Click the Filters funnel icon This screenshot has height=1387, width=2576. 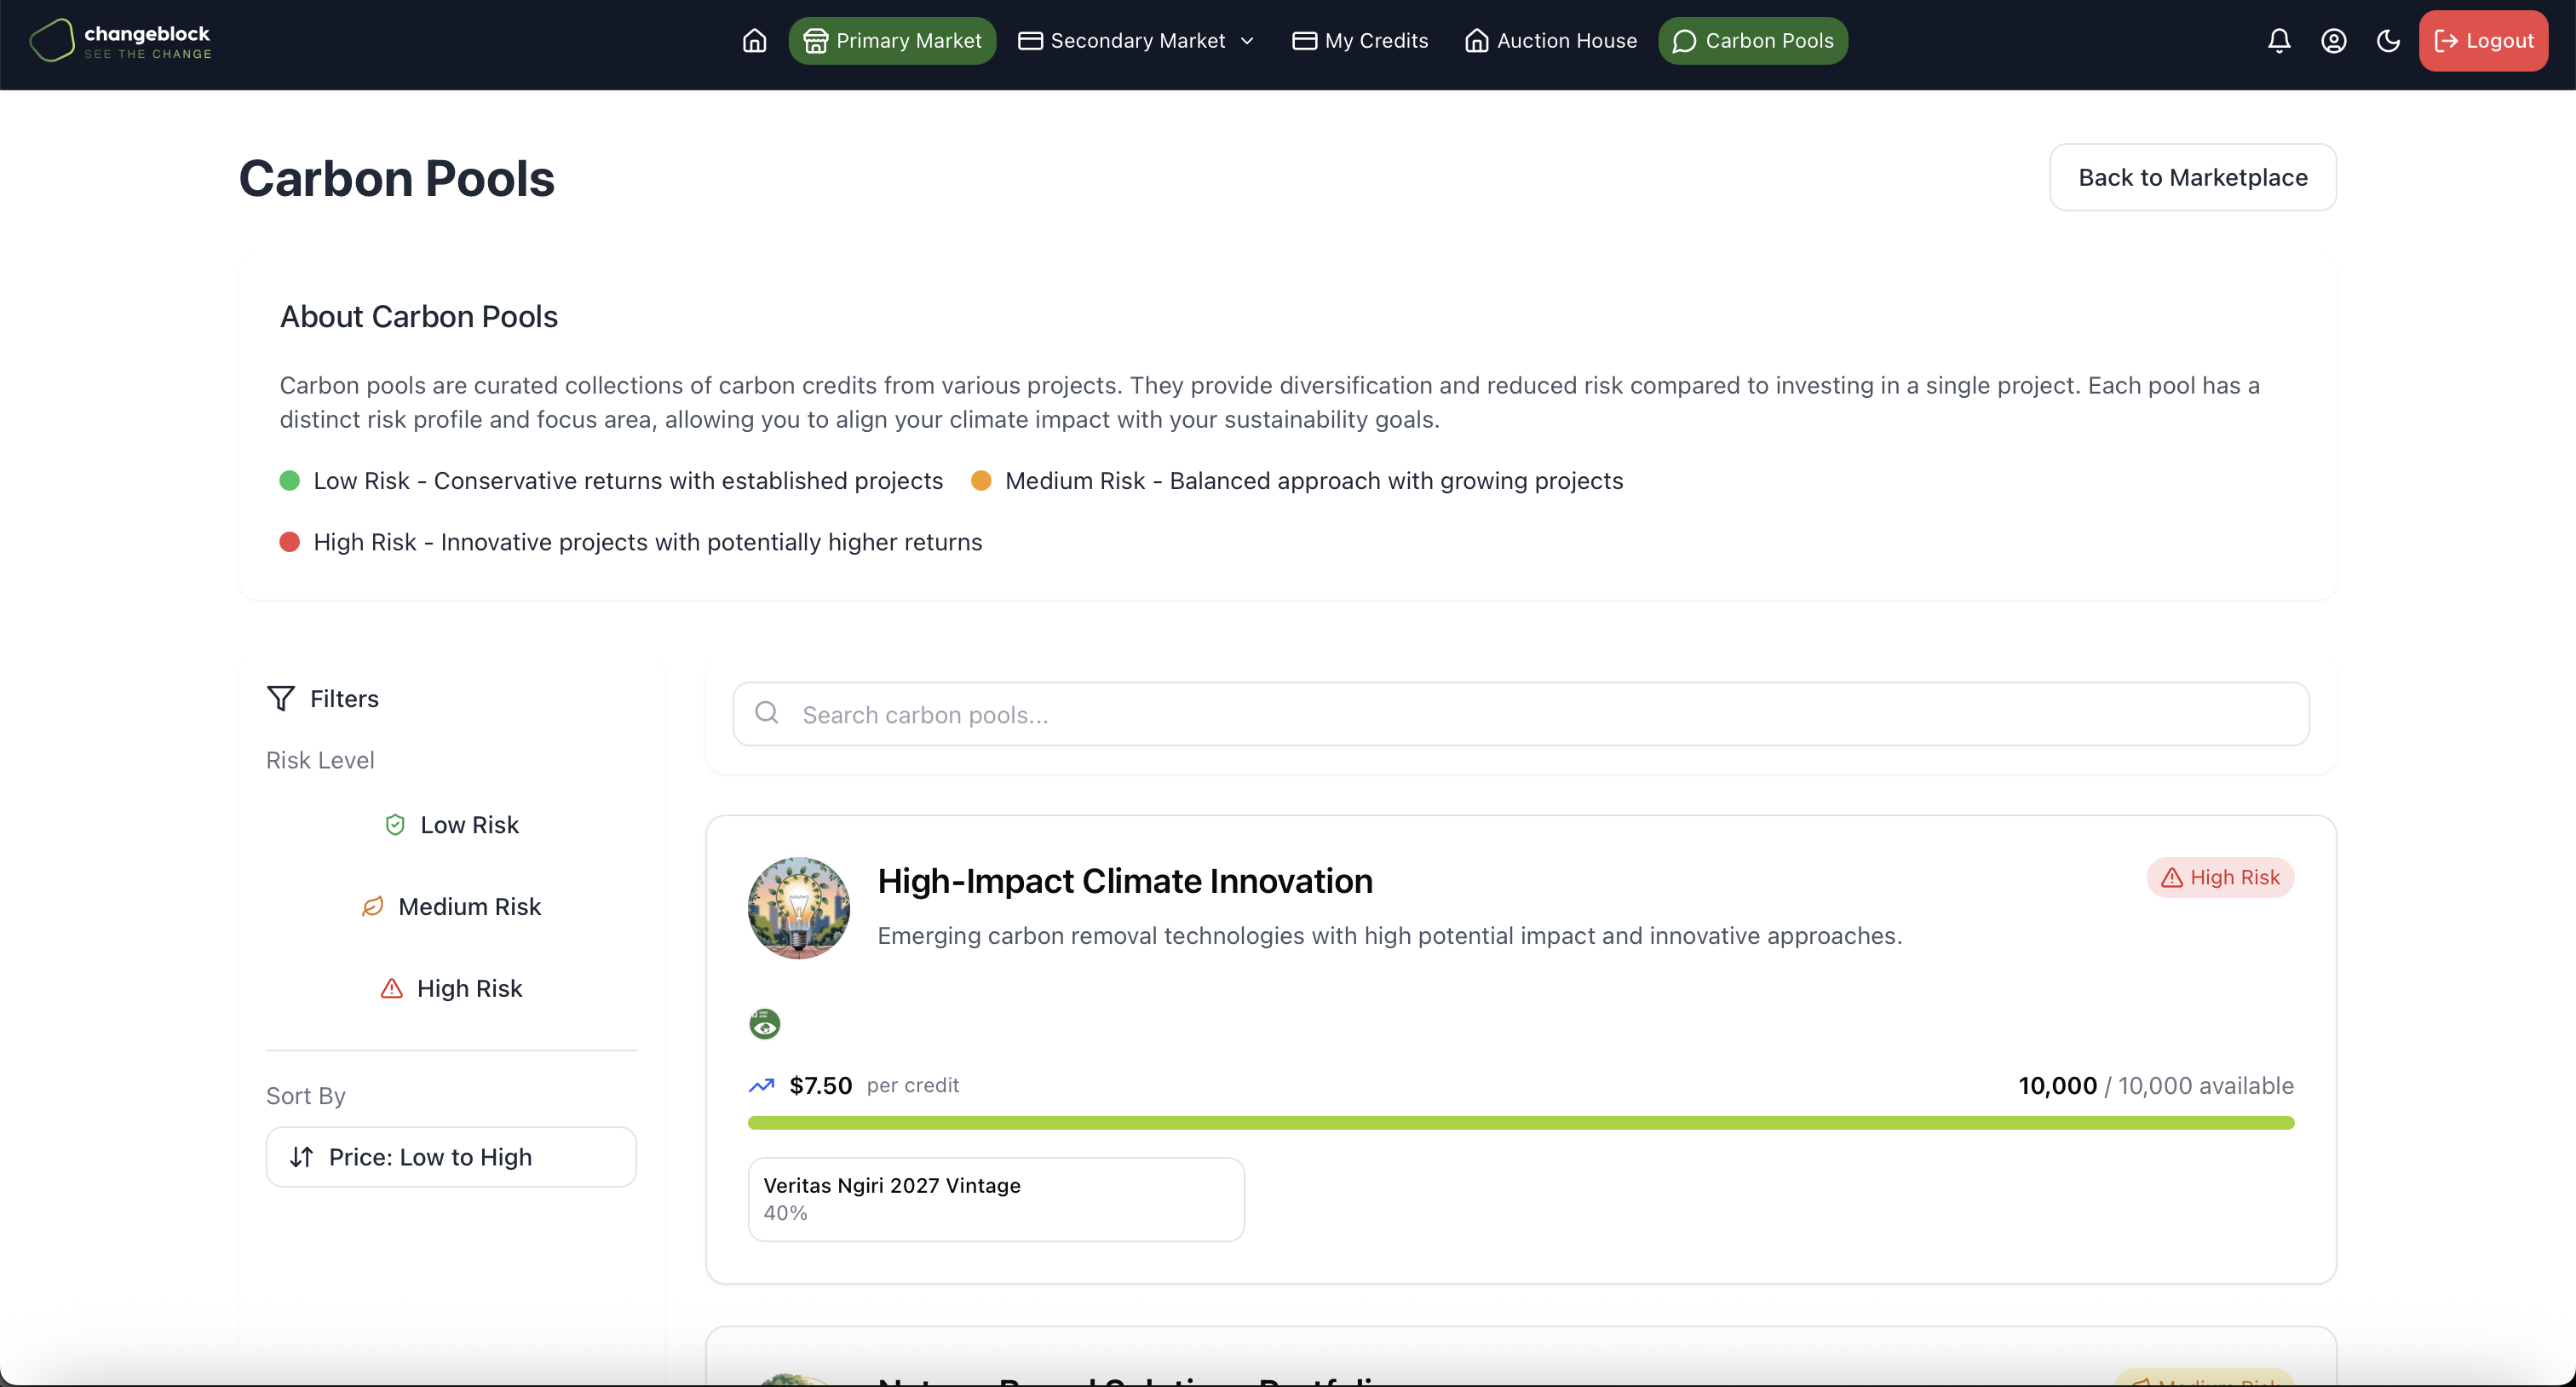[x=281, y=698]
